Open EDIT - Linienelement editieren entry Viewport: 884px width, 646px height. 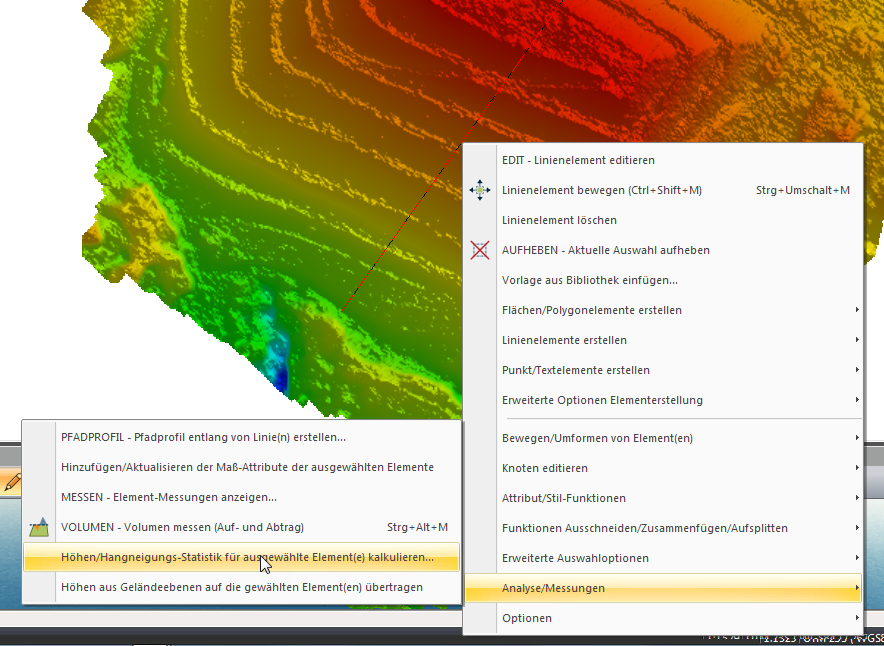[x=663, y=160]
